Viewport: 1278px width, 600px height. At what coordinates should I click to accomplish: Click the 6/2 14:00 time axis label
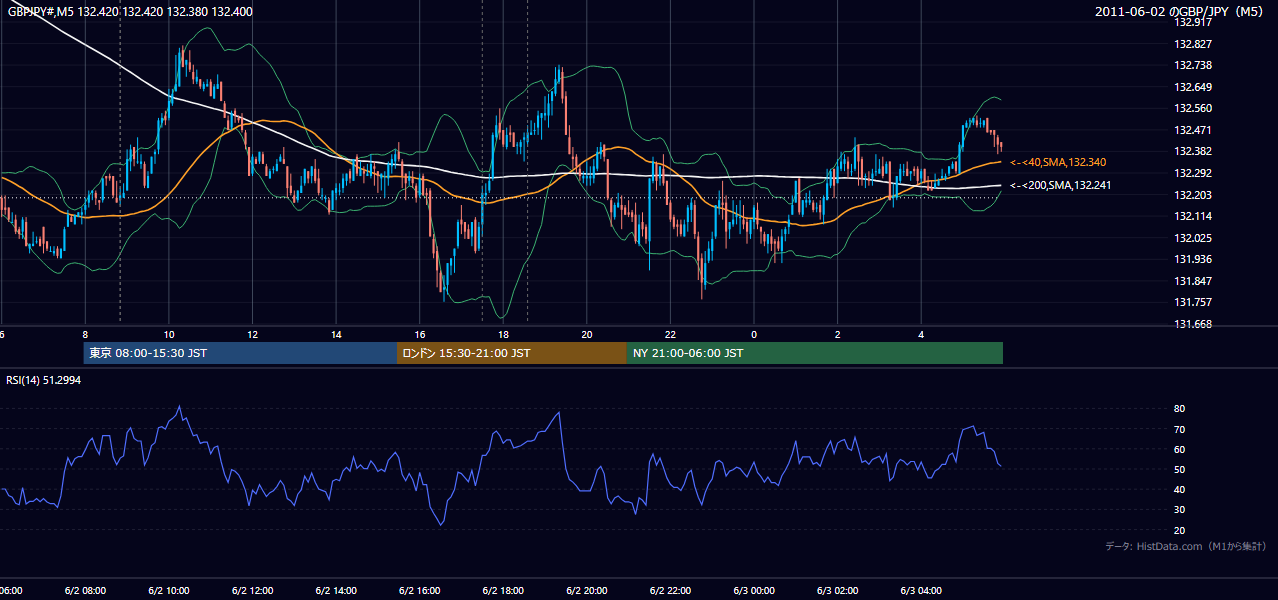(336, 590)
